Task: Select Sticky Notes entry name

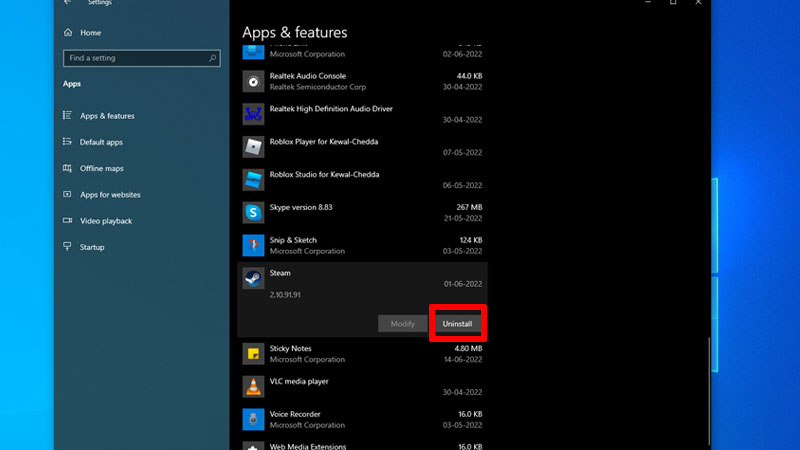Action: [x=290, y=348]
